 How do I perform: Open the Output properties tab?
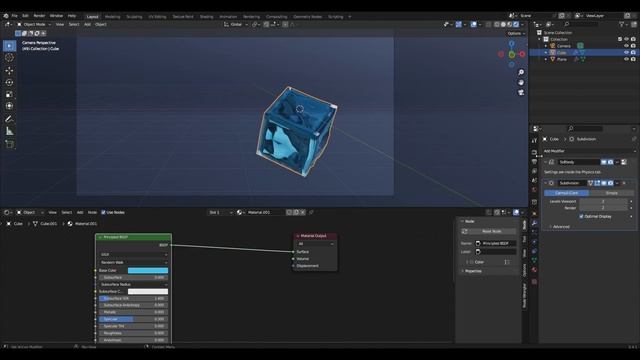534,162
